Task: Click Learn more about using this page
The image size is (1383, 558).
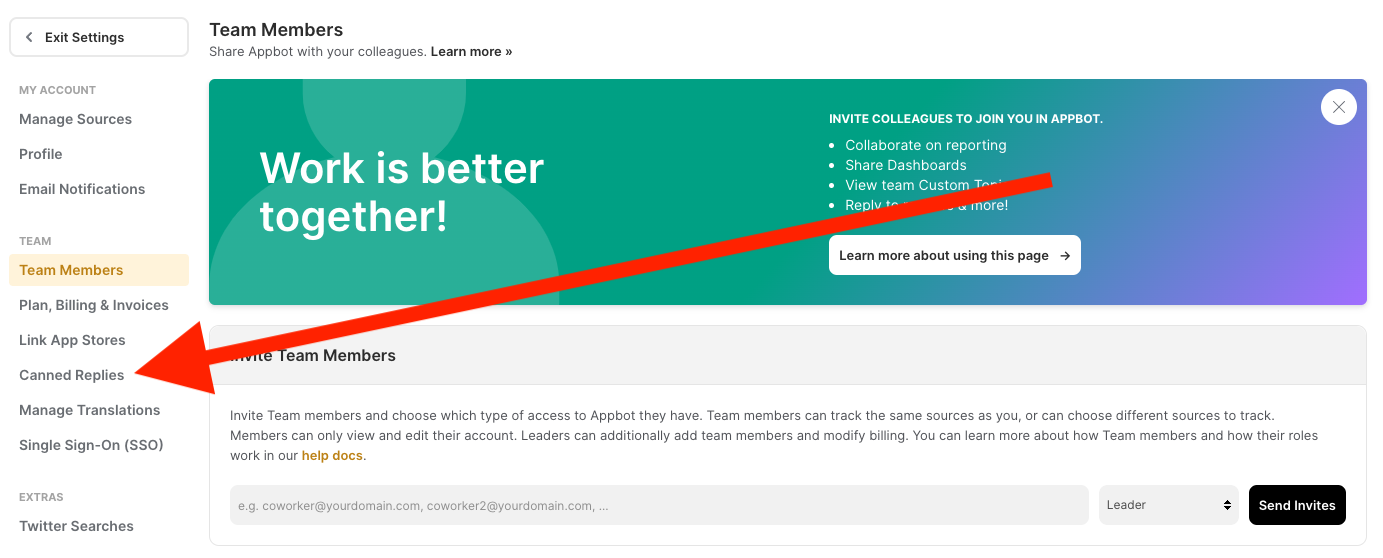Action: tap(955, 255)
